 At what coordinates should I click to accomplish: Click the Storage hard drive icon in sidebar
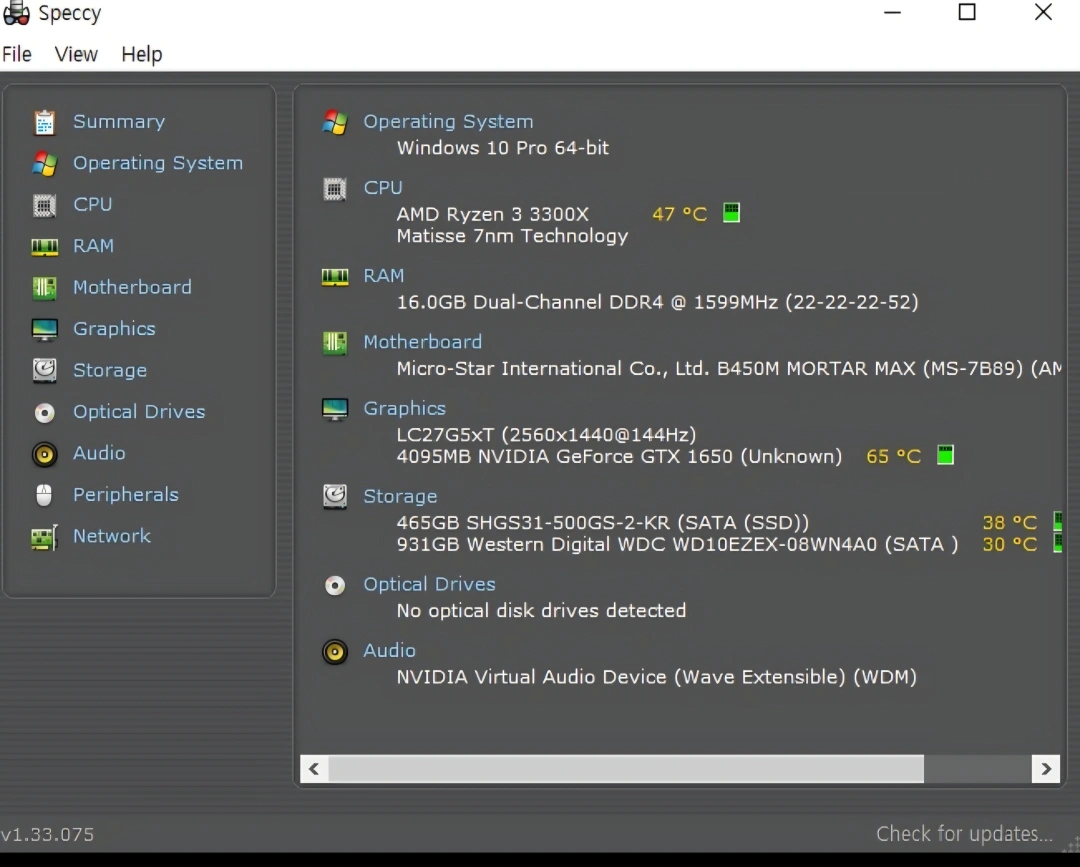45,370
